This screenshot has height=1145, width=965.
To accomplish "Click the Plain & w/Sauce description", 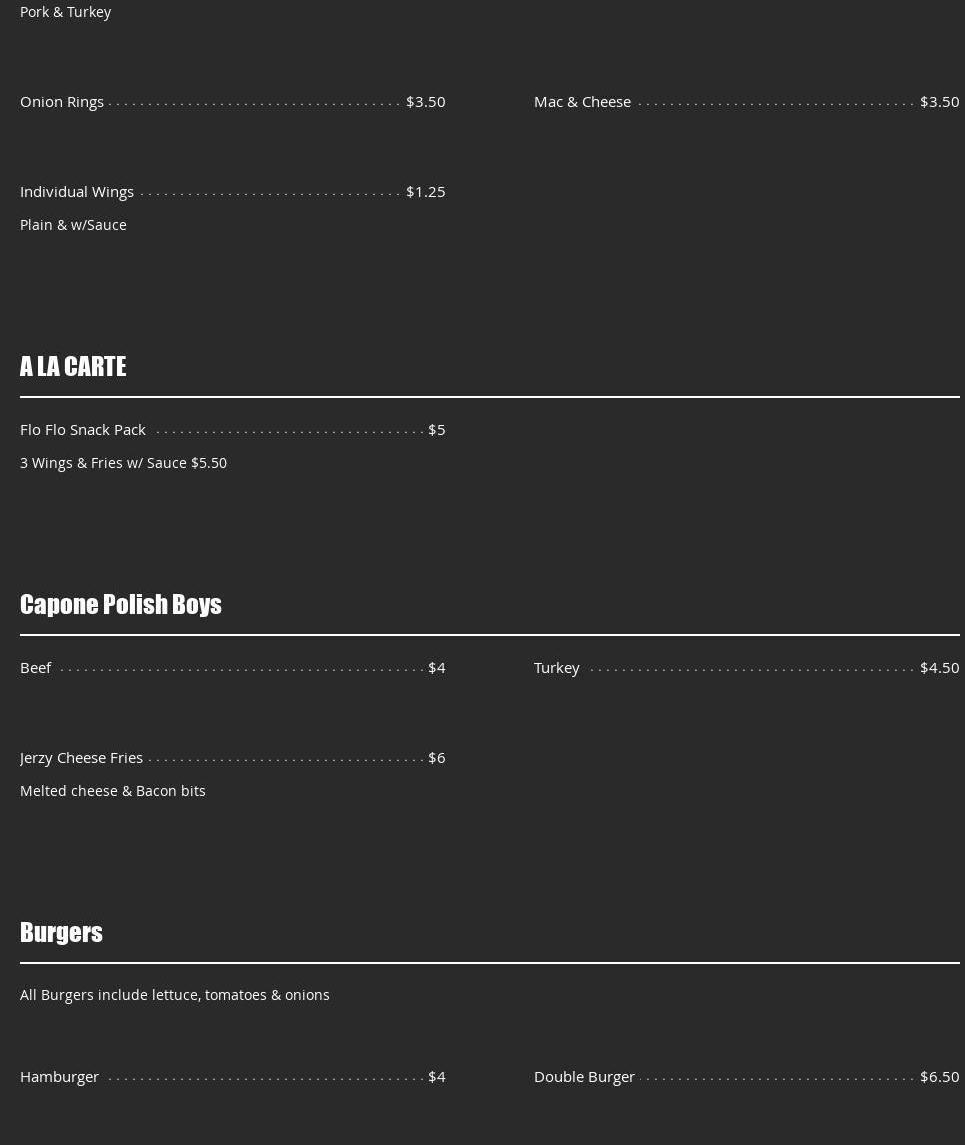I will [x=73, y=224].
